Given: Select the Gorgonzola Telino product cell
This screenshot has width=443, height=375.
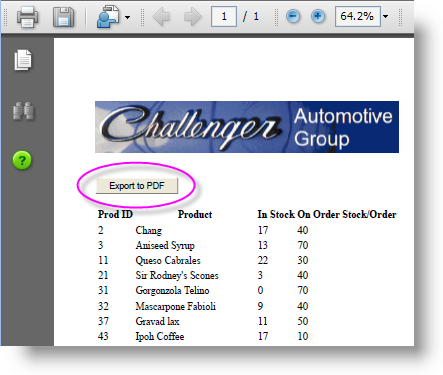Looking at the screenshot, I should 172,290.
